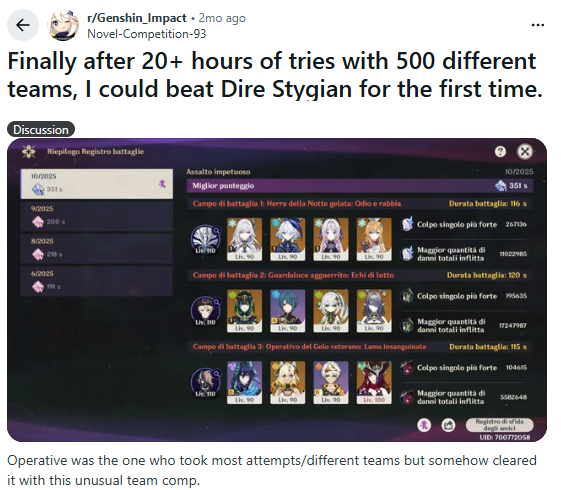Click the share icon near Registro di sfida
Viewport: 561px width, 490px height.
pos(448,425)
